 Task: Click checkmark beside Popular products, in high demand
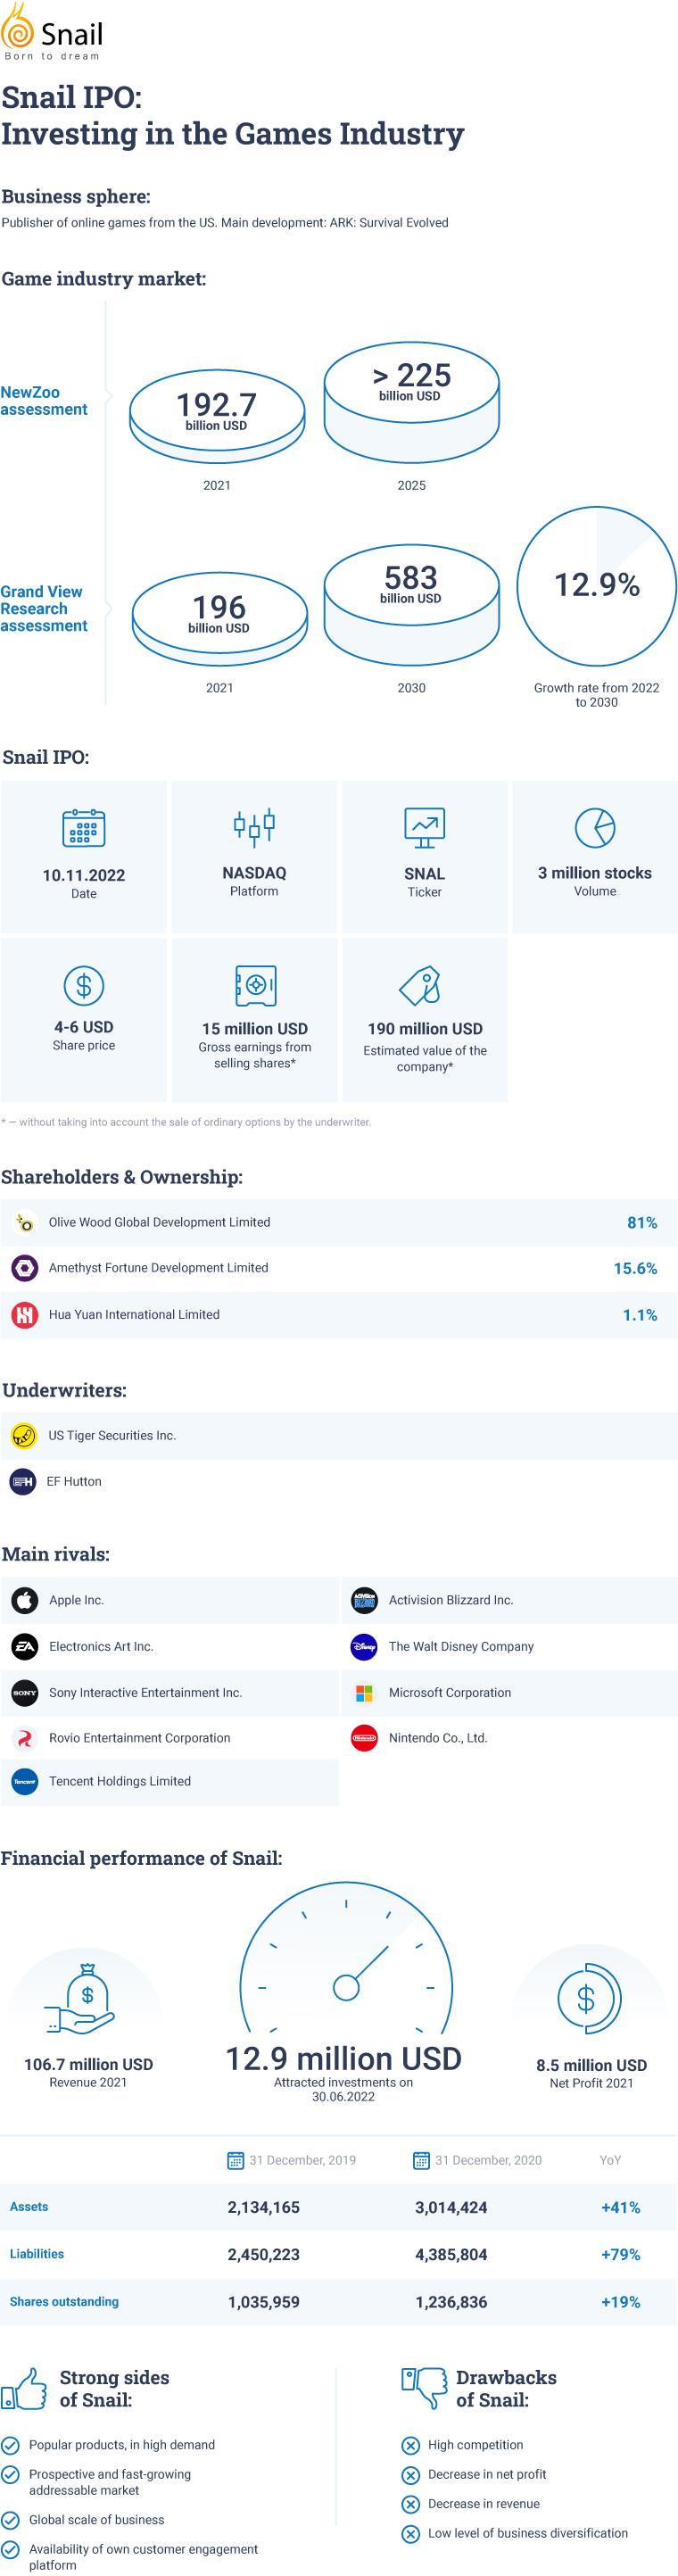[x=10, y=2445]
